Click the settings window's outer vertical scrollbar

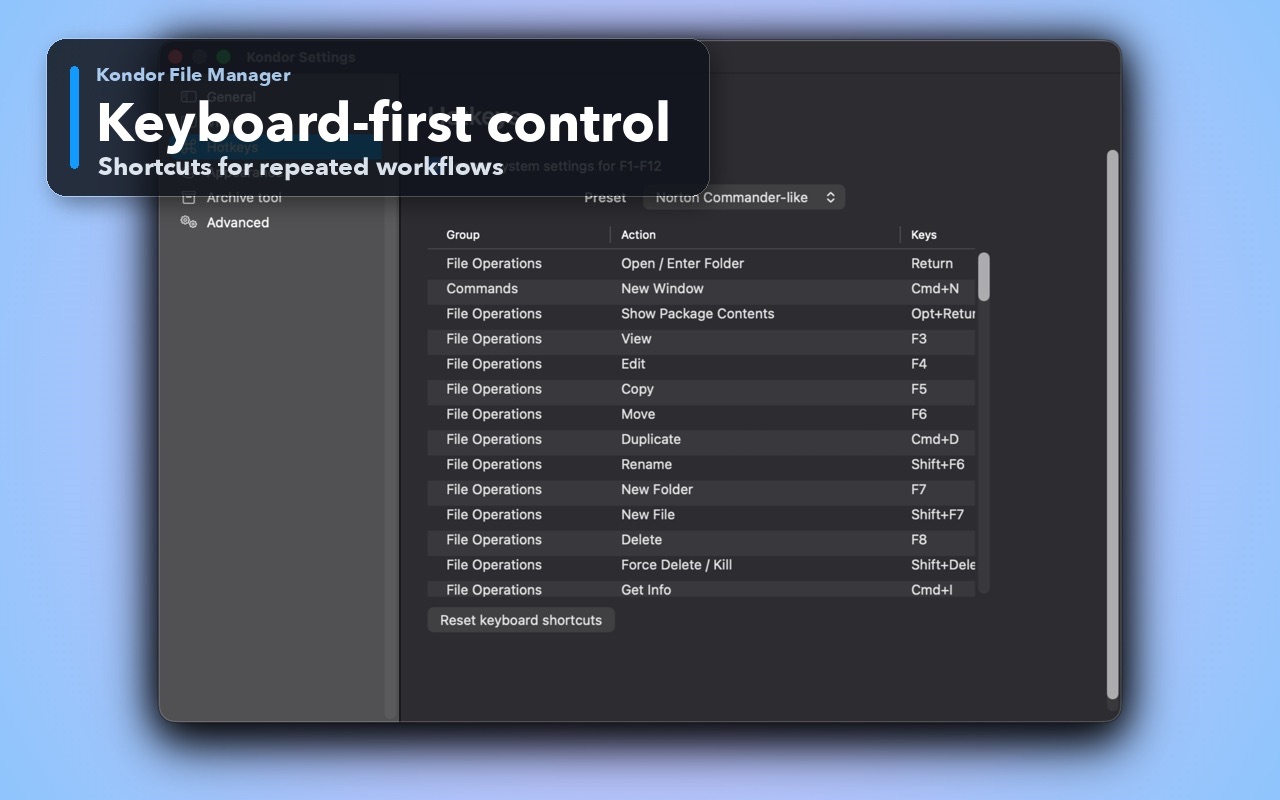tap(1112, 425)
